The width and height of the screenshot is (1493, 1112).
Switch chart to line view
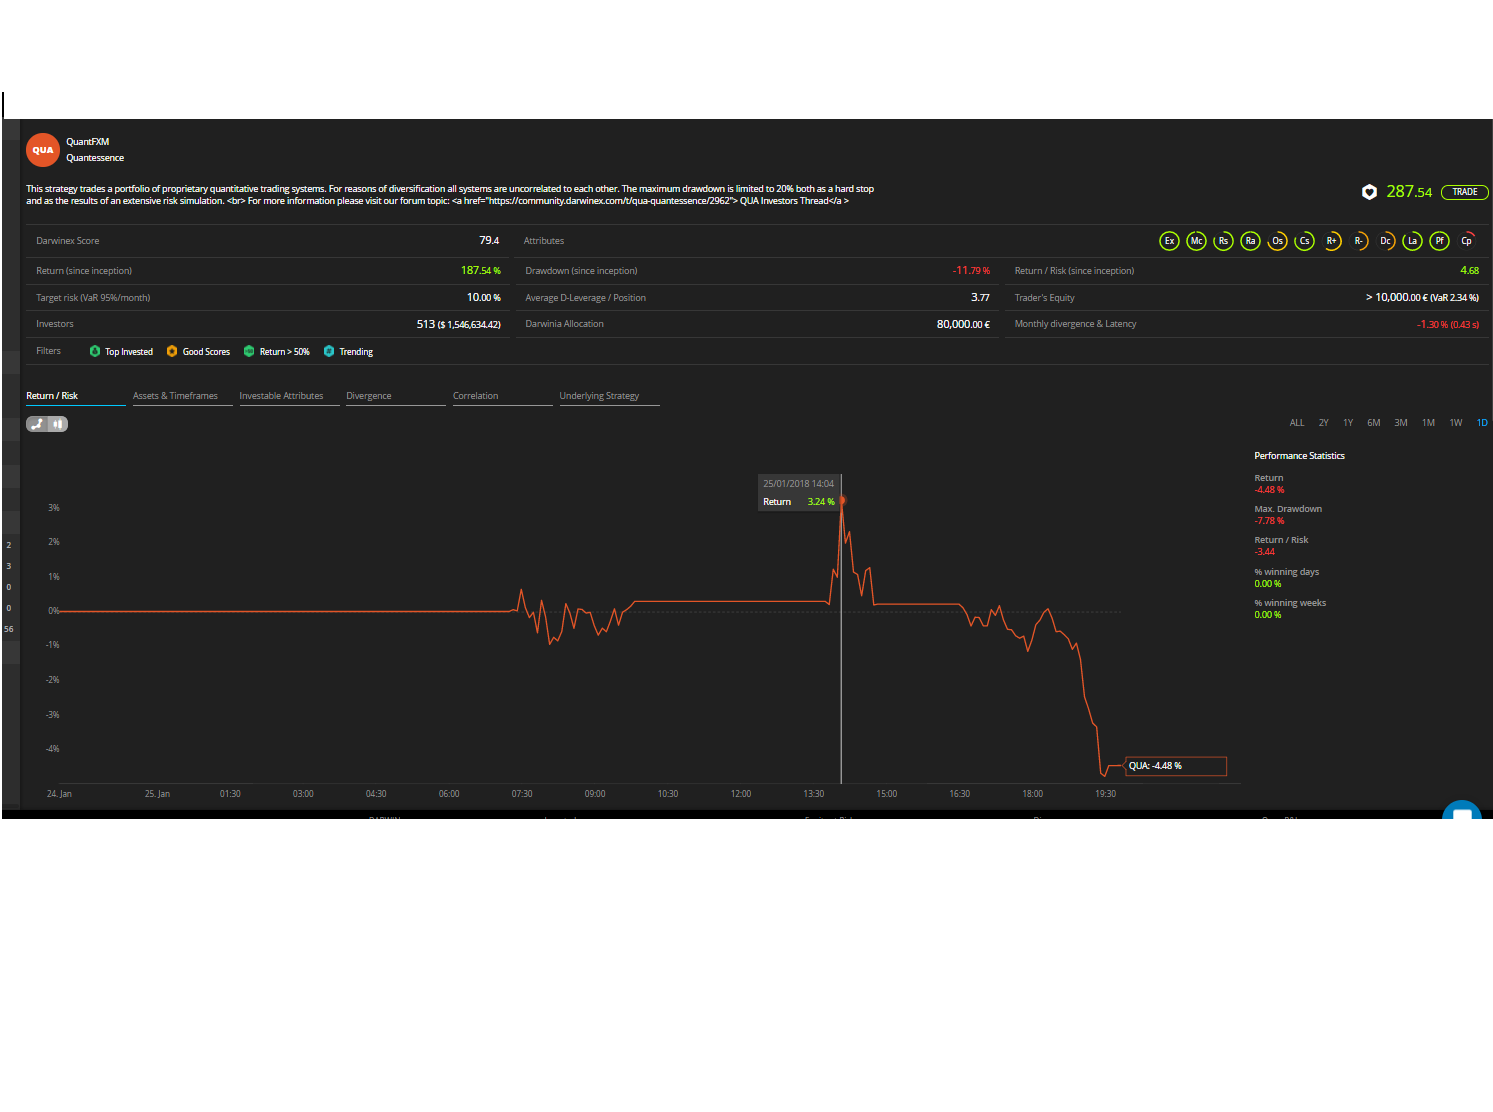tap(37, 424)
